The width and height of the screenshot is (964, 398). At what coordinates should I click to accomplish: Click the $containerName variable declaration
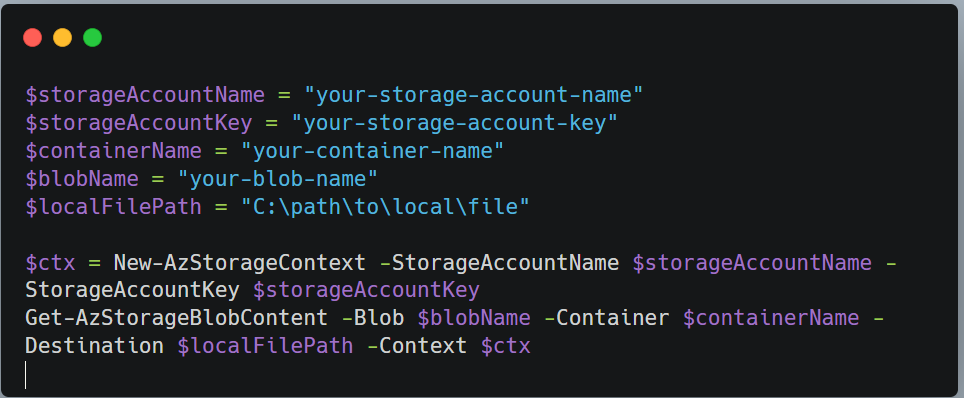[114, 151]
